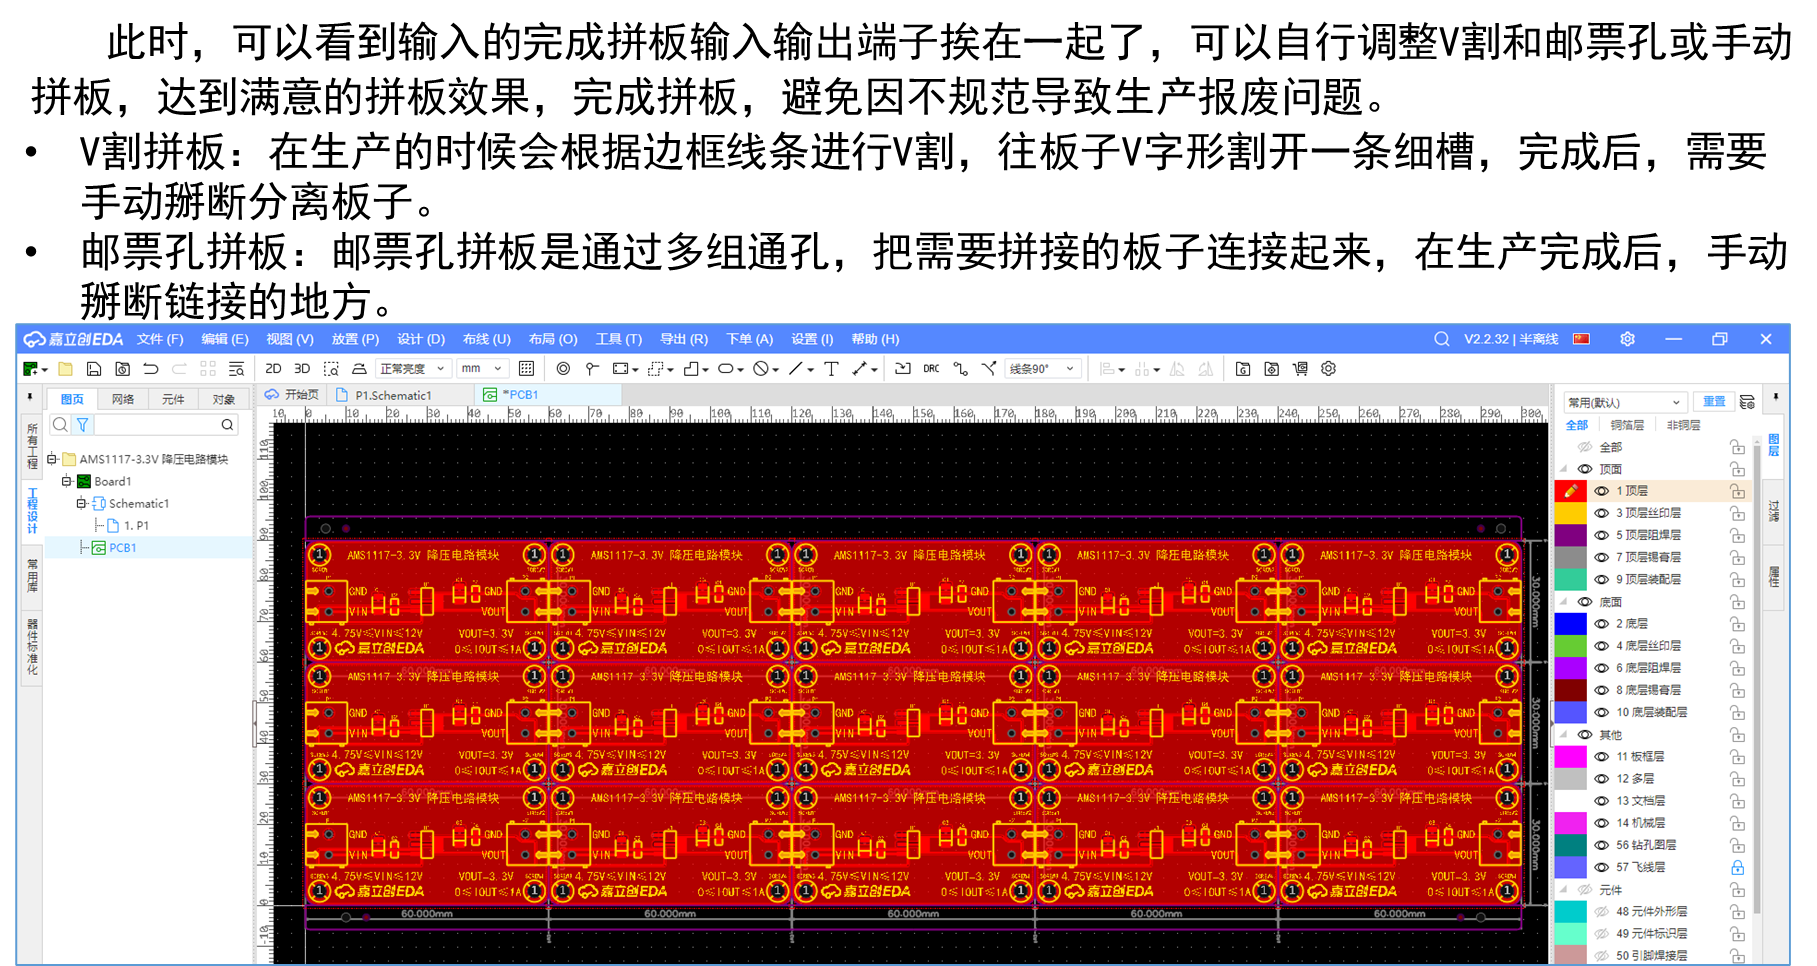Select Schematic1 in the project tree
1817x966 pixels.
coord(139,503)
